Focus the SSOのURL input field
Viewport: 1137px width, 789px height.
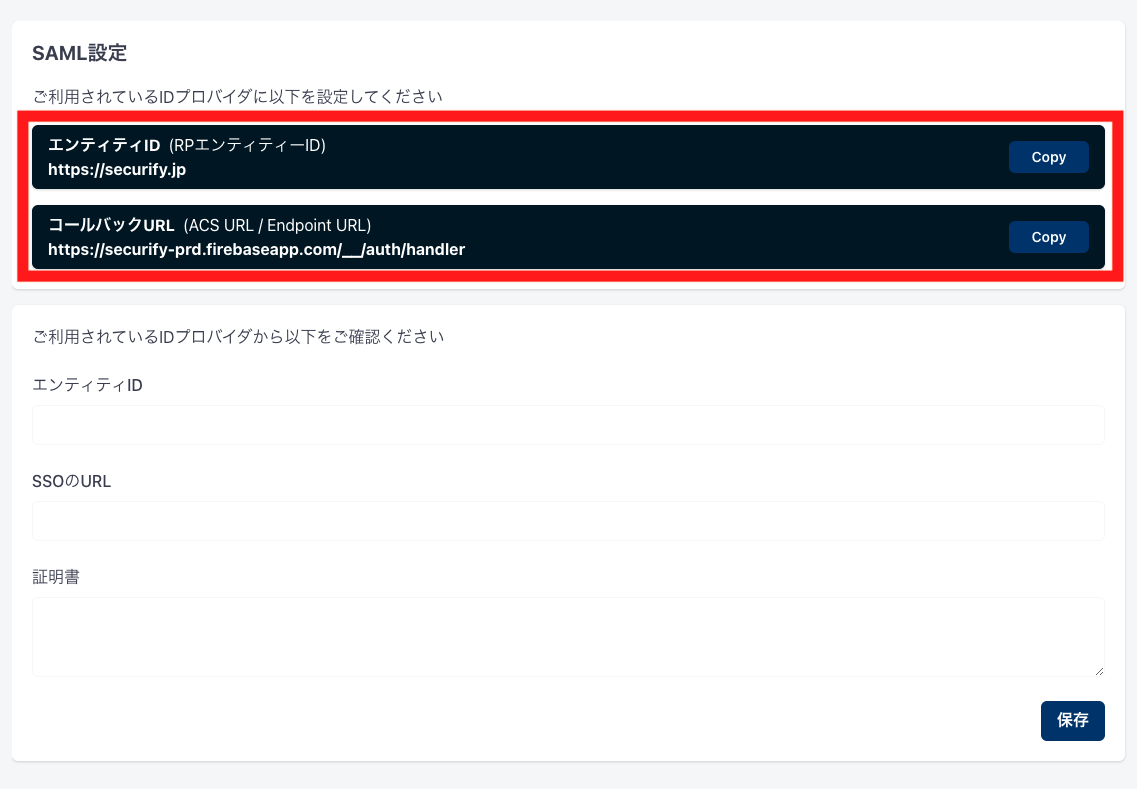coord(568,521)
